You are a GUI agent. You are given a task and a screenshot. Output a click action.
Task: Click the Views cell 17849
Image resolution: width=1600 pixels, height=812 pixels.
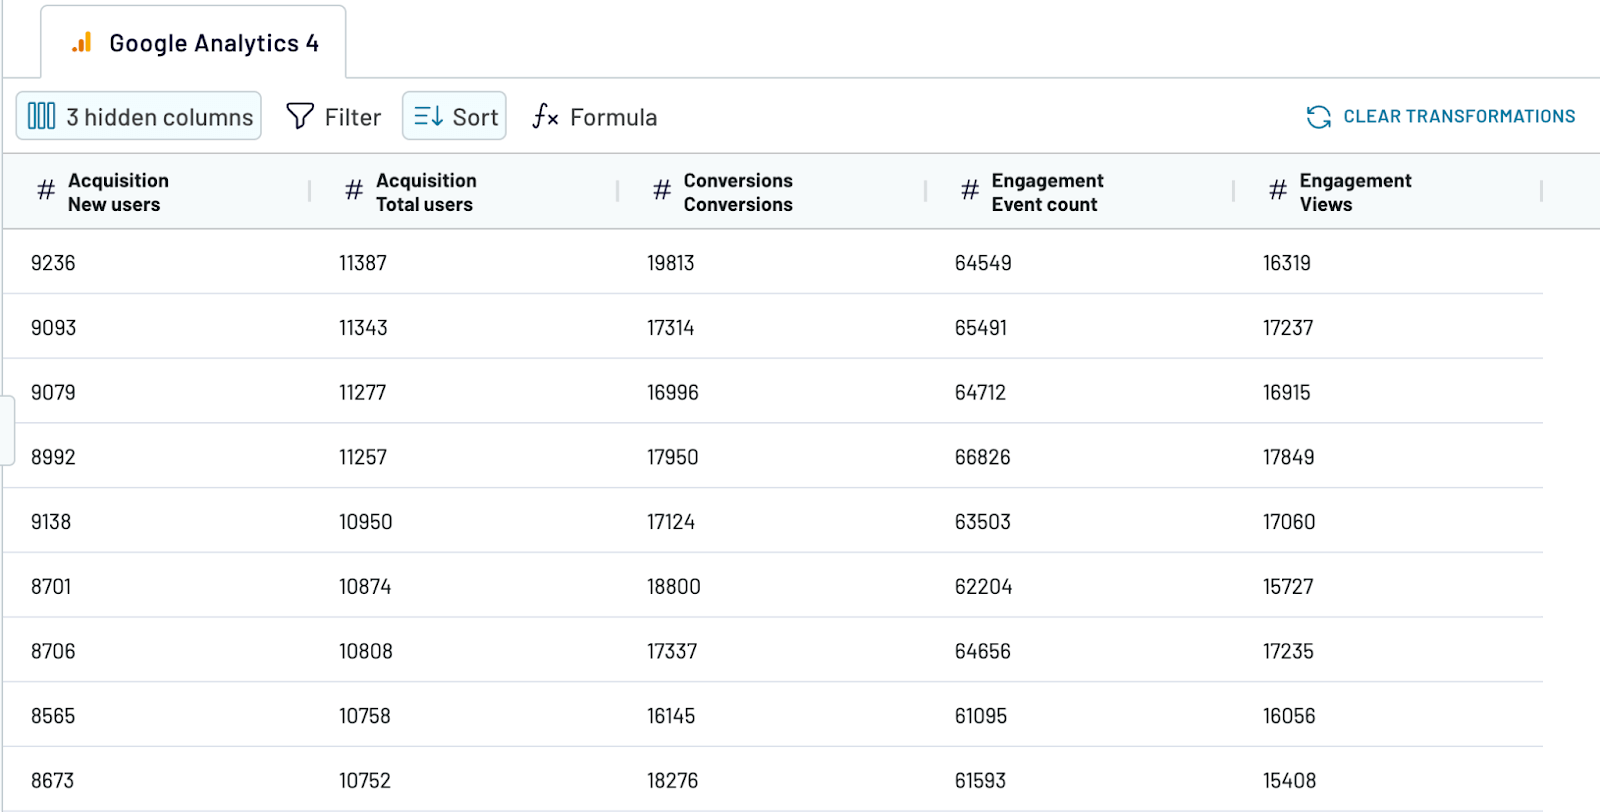[x=1289, y=458]
